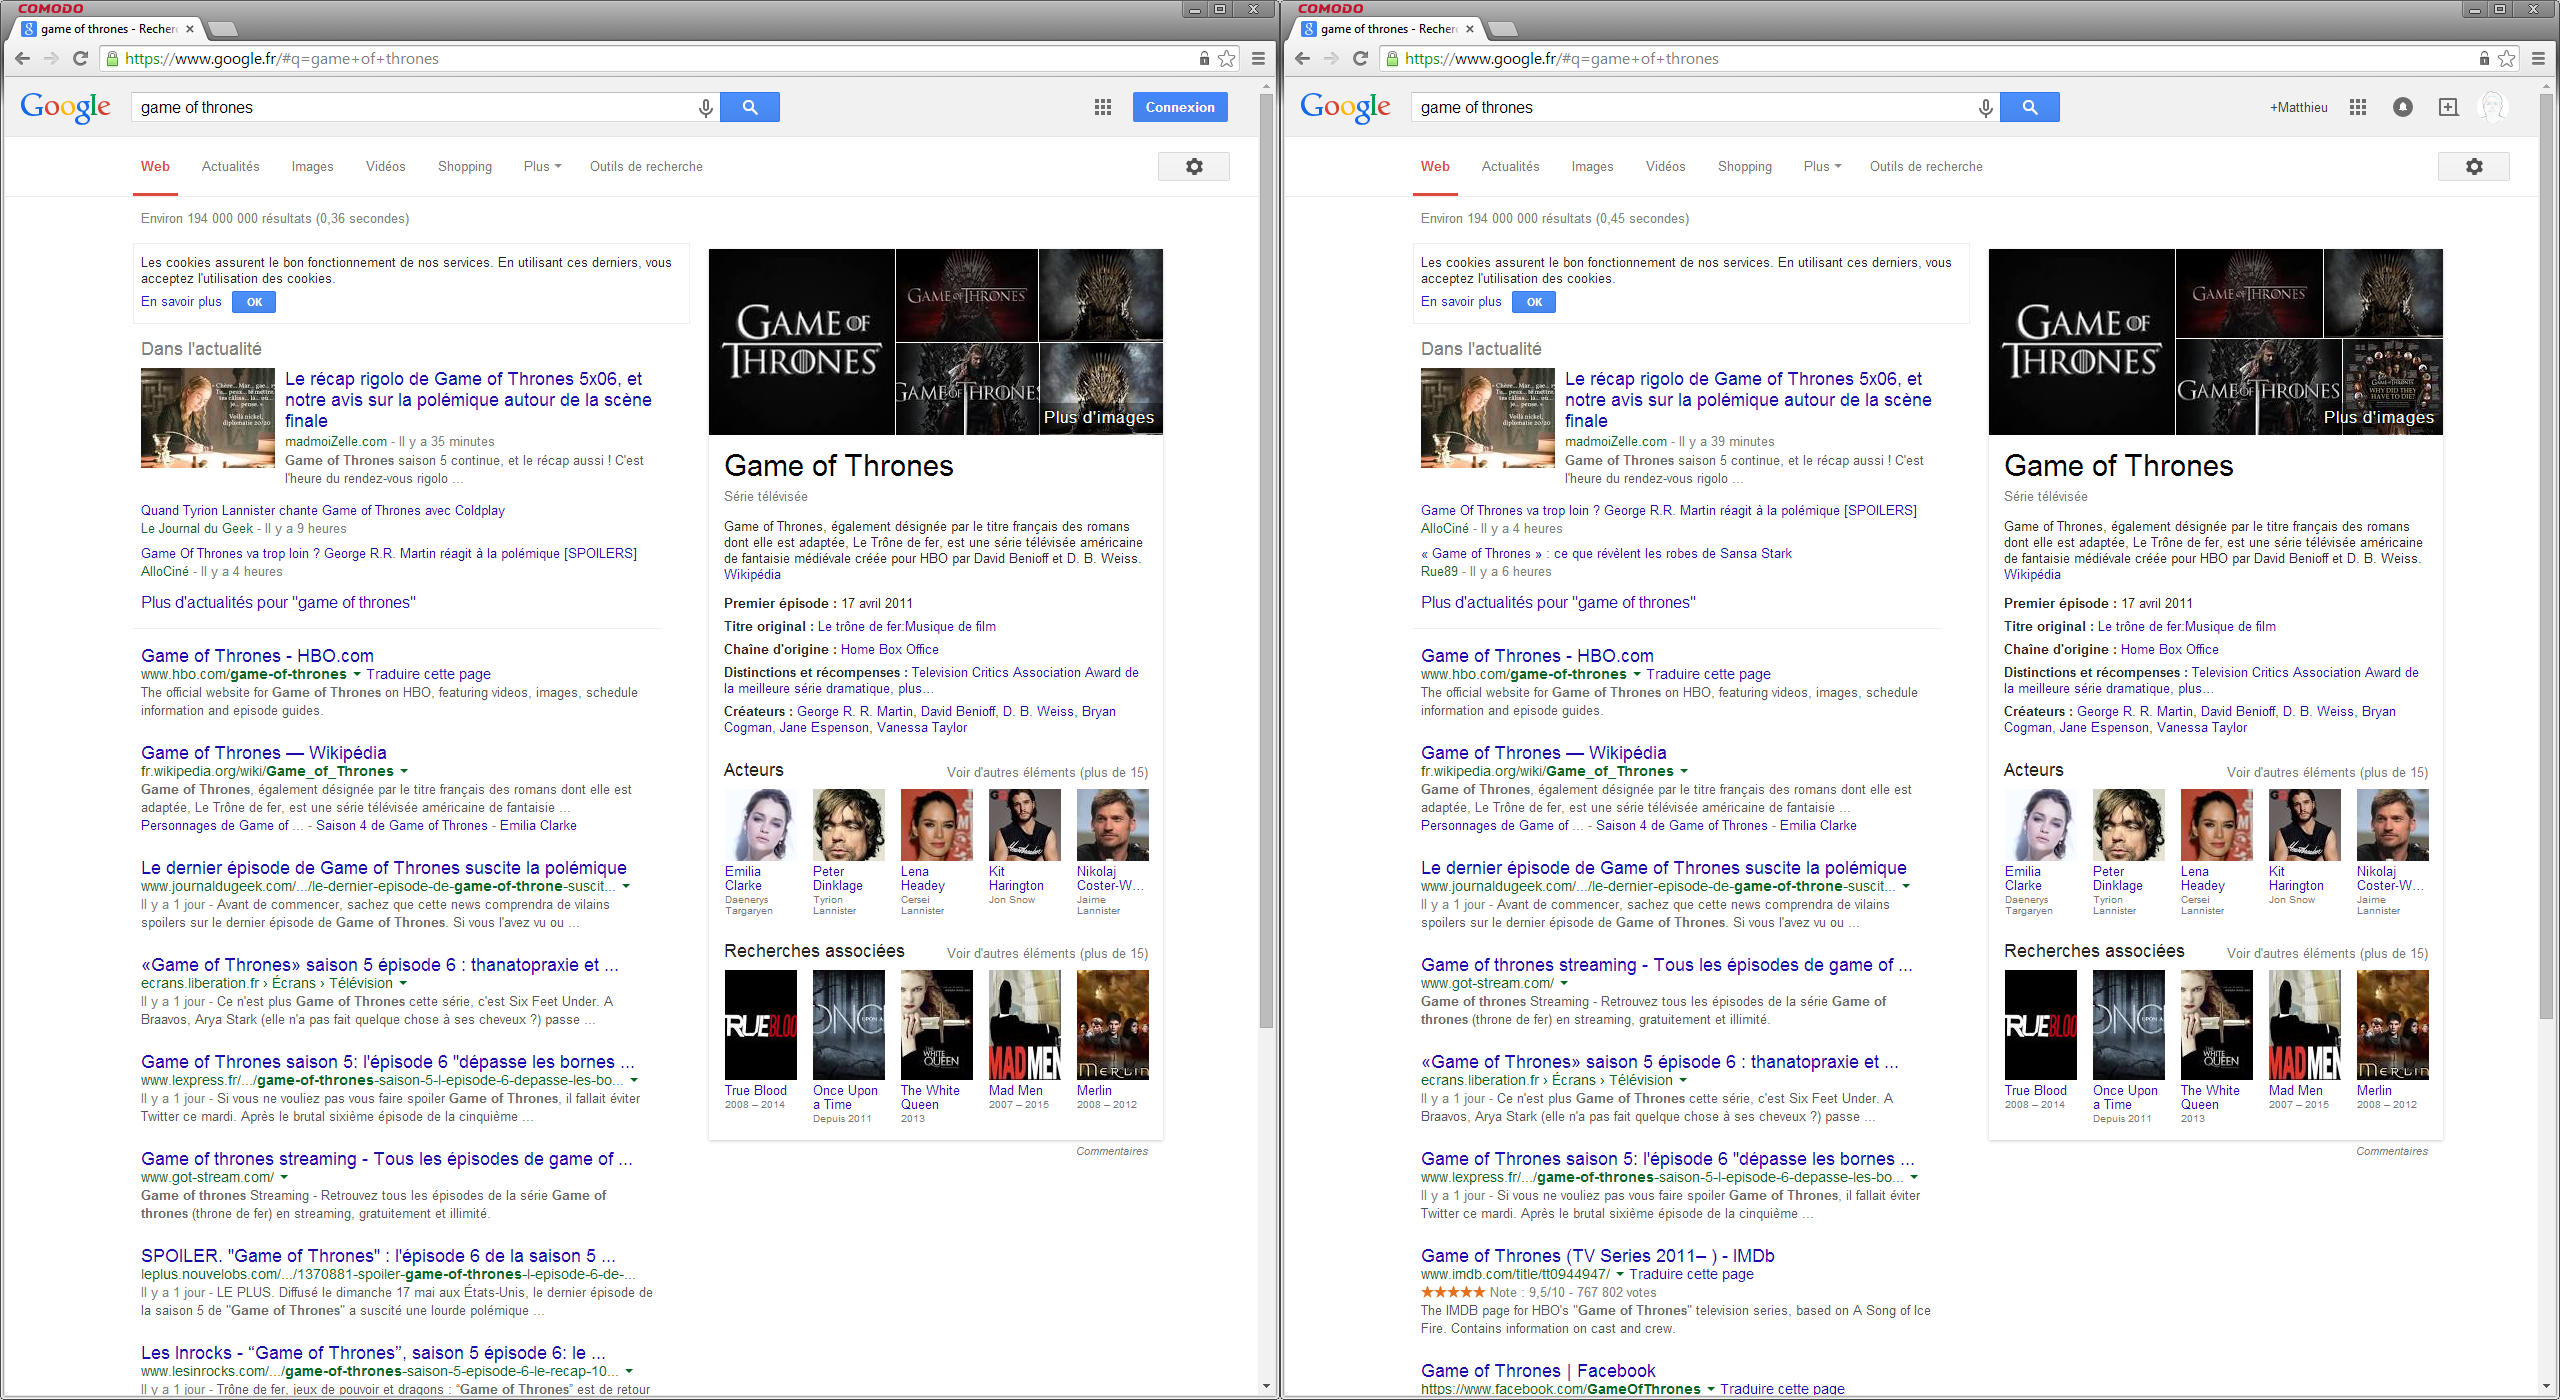The width and height of the screenshot is (2560, 1400).
Task: Click the vertical scrollbar in left window
Action: 1266,560
